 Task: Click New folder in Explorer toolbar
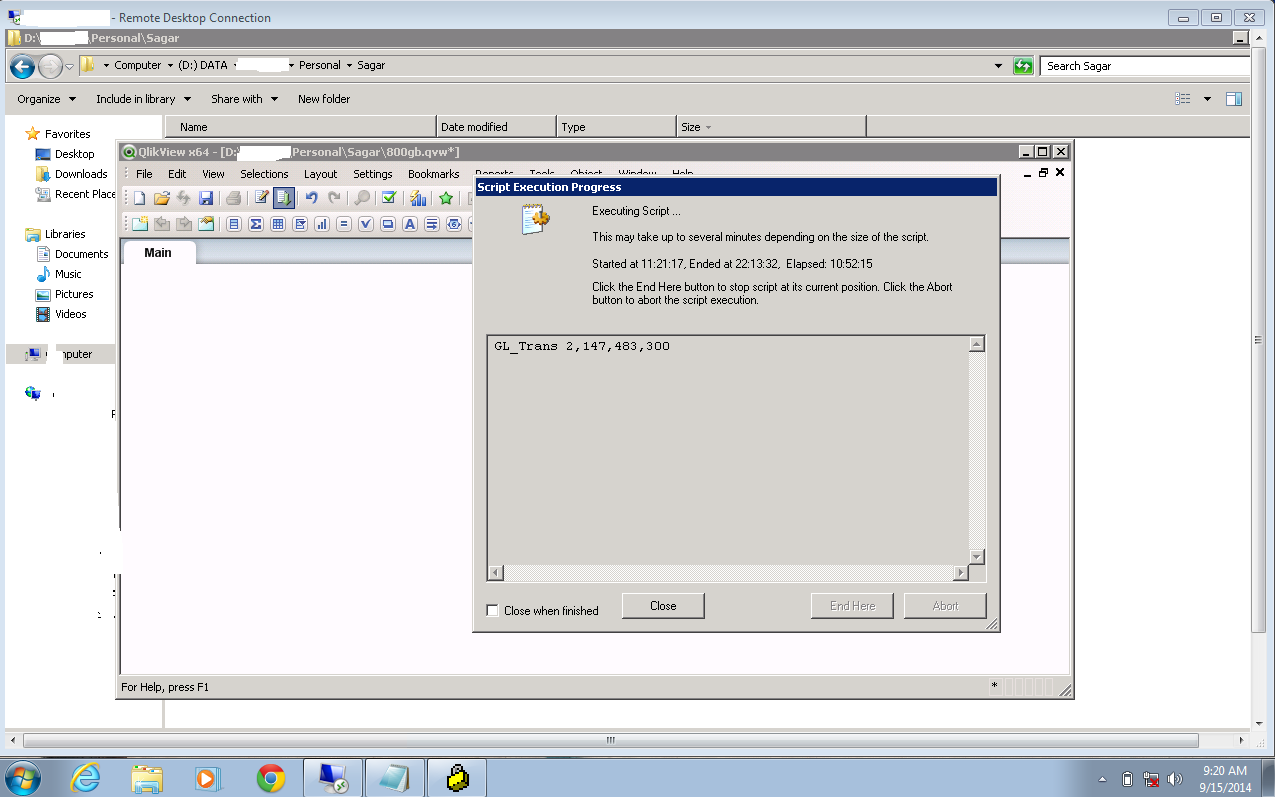(324, 99)
